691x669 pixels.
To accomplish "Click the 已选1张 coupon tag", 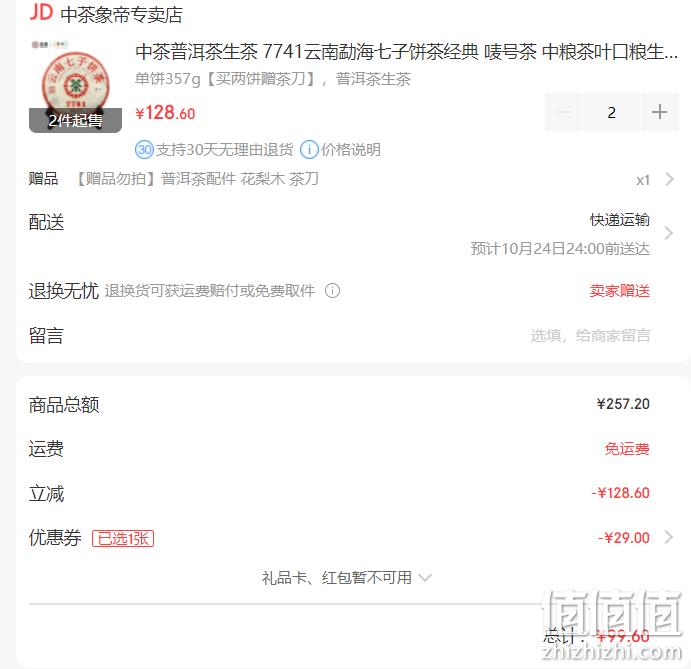I will tap(123, 538).
